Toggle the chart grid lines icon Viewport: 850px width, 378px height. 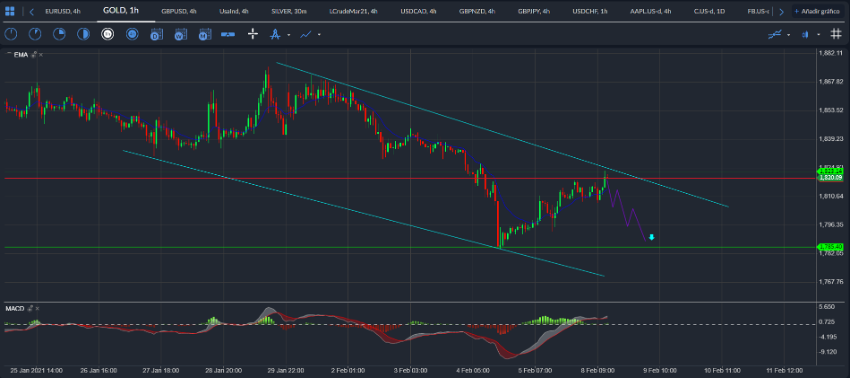tap(835, 35)
